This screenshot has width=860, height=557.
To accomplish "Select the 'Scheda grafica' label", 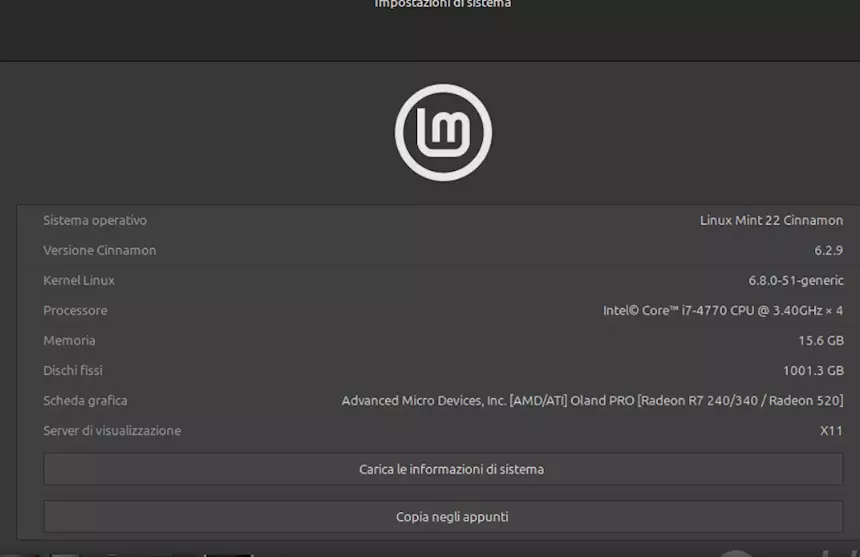I will [x=85, y=401].
